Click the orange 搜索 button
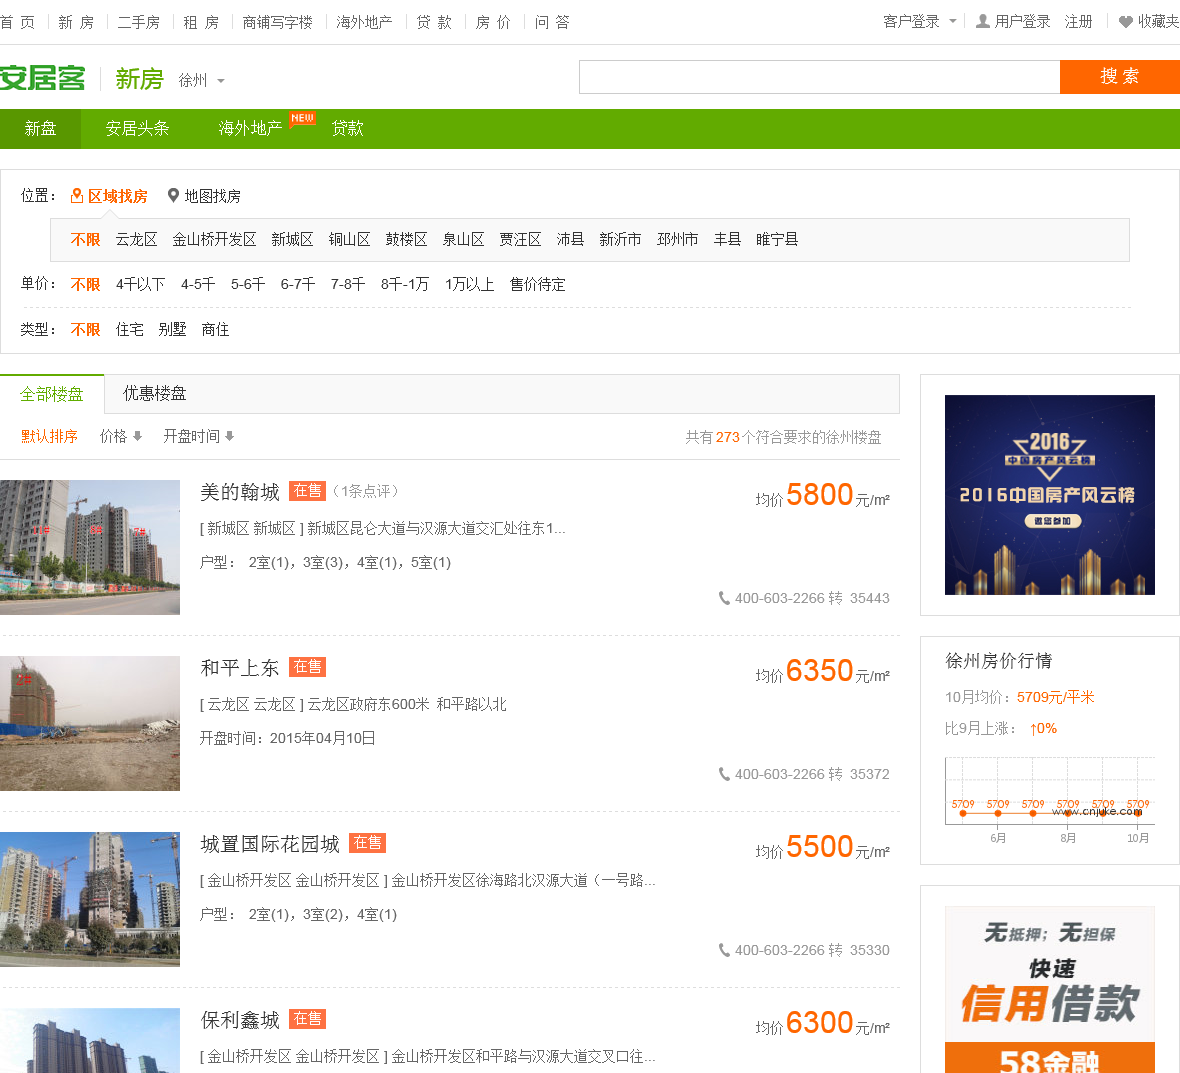 (1120, 77)
